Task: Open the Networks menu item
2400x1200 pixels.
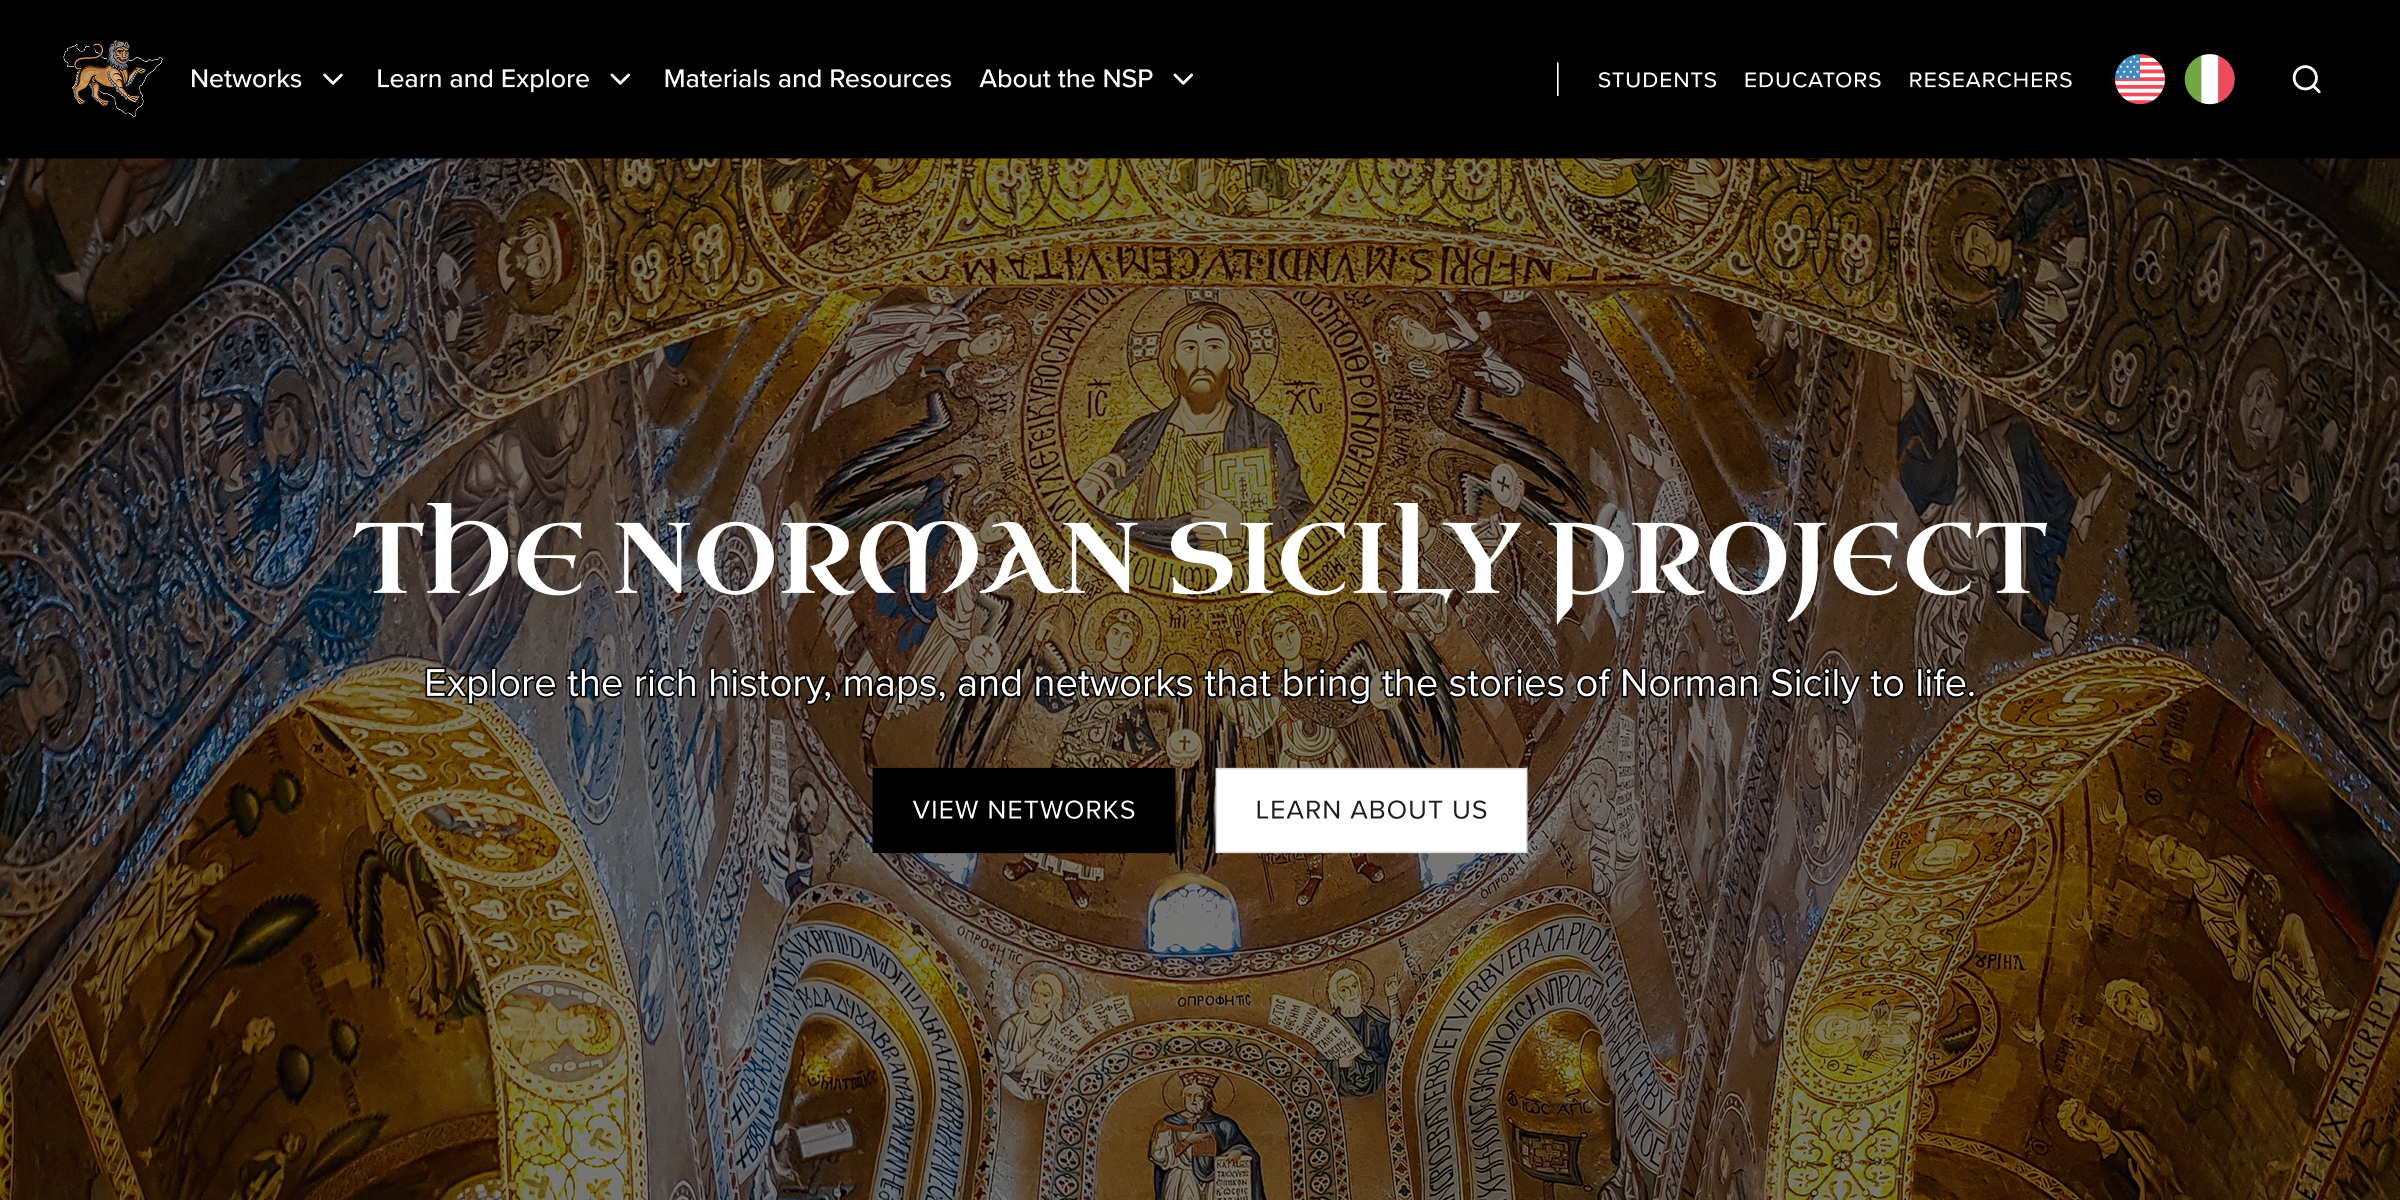Action: pyautogui.click(x=246, y=79)
